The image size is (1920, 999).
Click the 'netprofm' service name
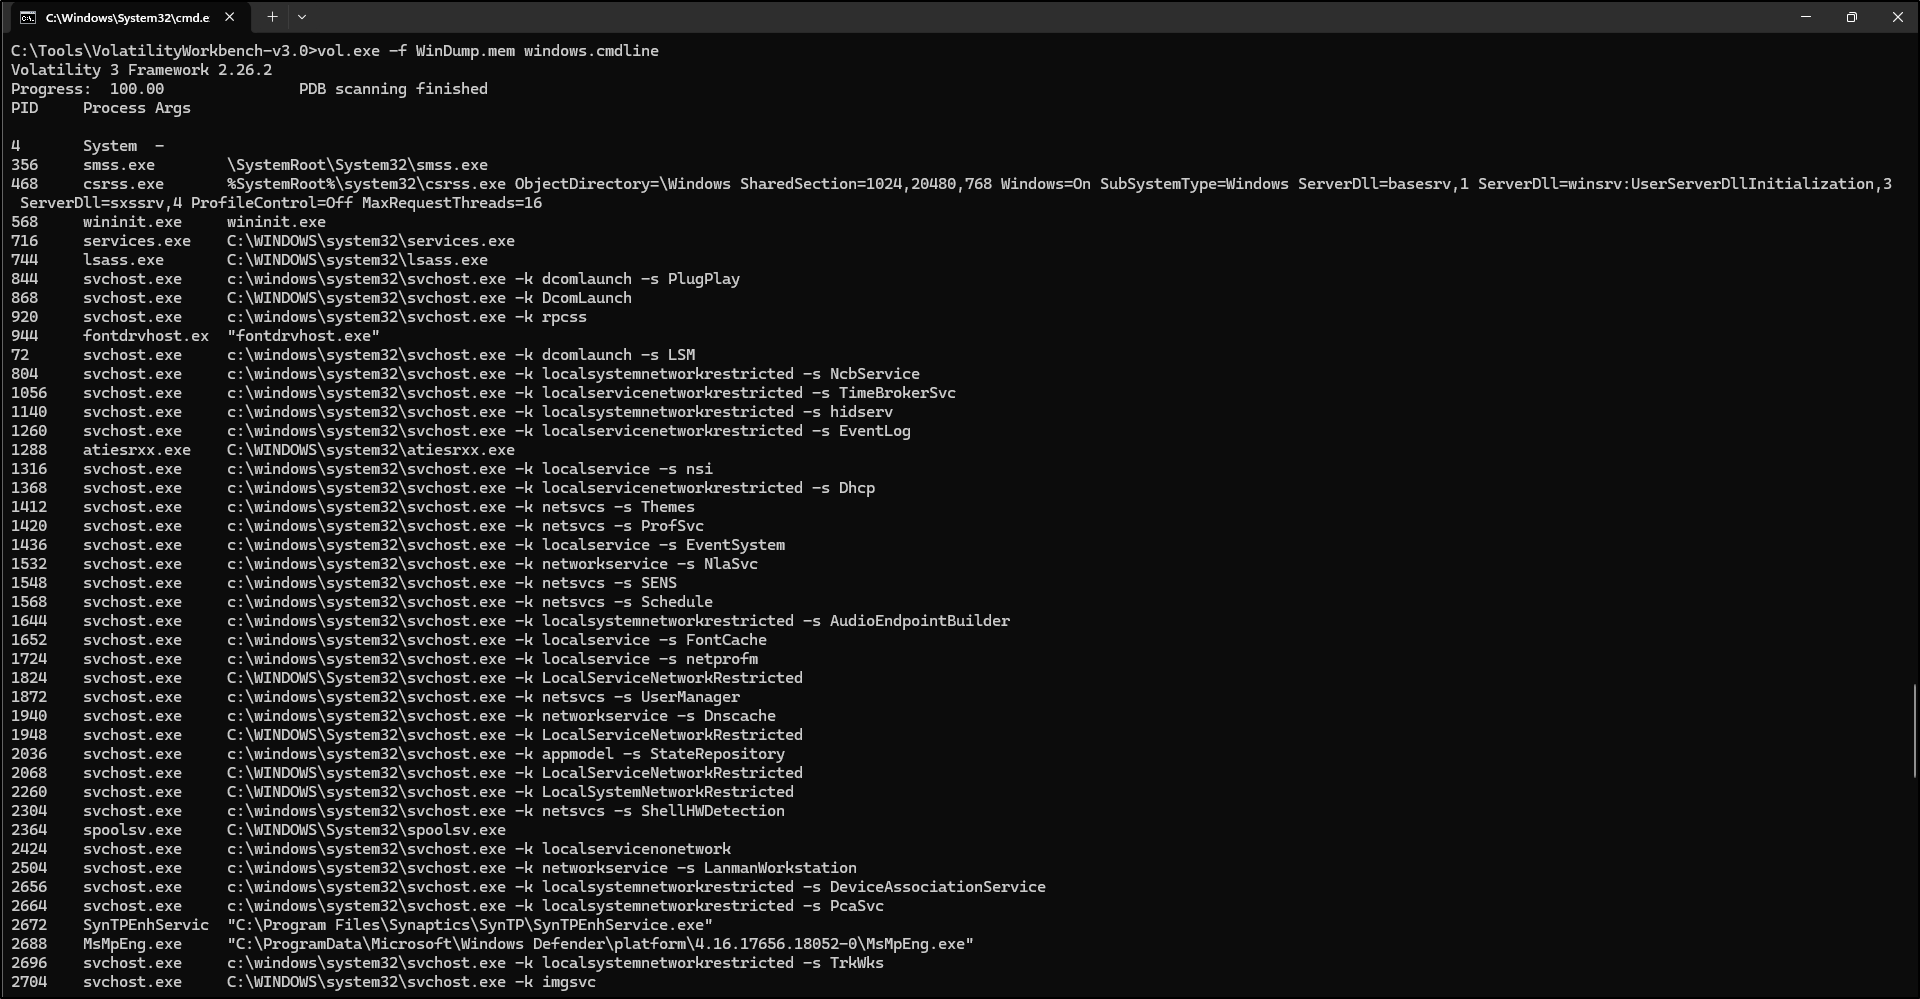(x=722, y=659)
